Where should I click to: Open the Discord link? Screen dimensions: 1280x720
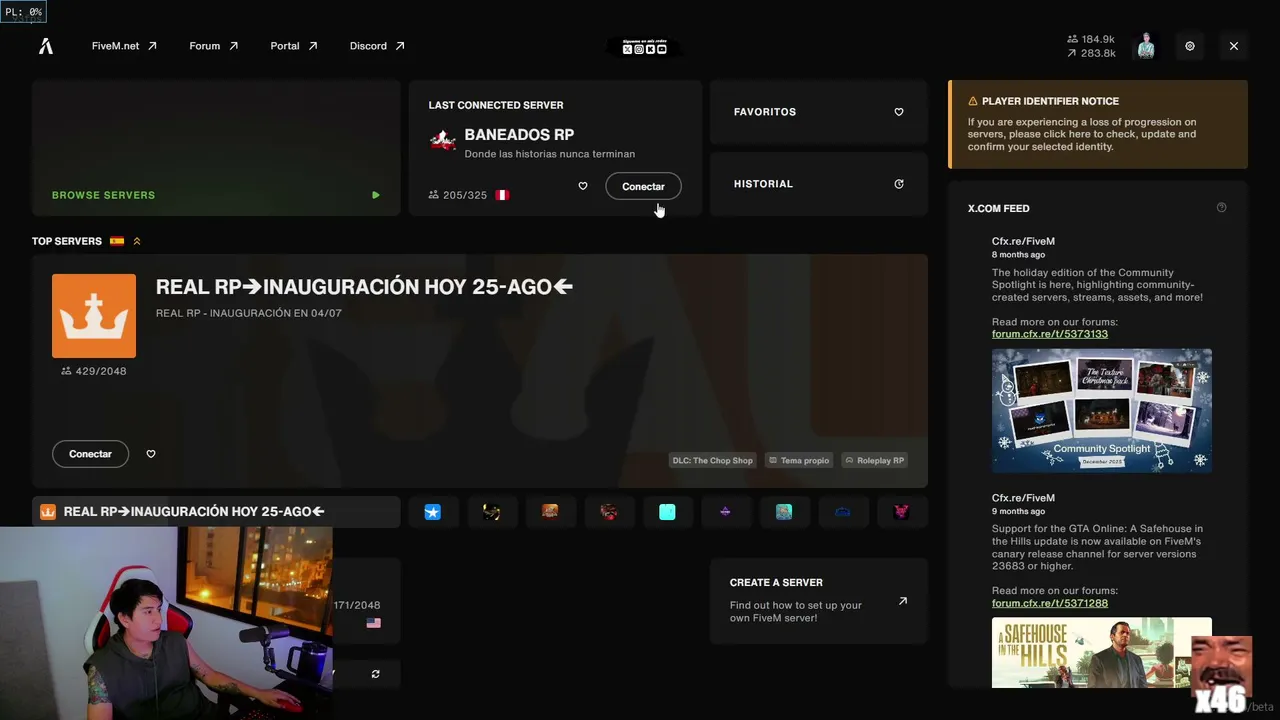[x=377, y=46]
